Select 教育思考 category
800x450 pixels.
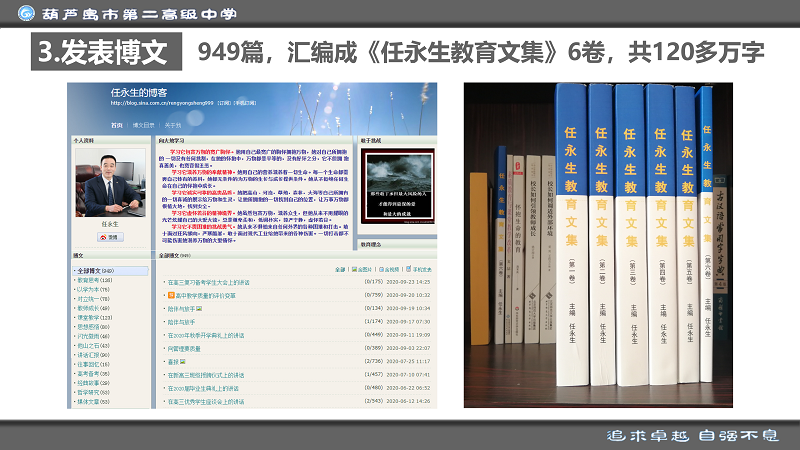(94, 280)
